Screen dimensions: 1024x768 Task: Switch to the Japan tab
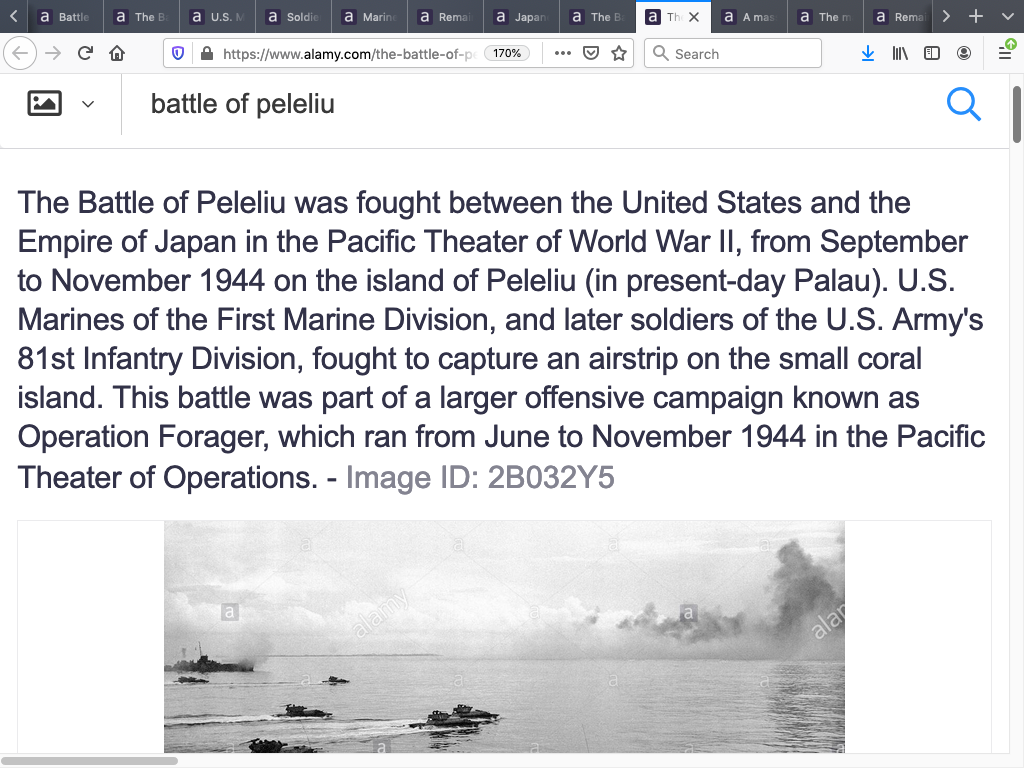pos(520,17)
